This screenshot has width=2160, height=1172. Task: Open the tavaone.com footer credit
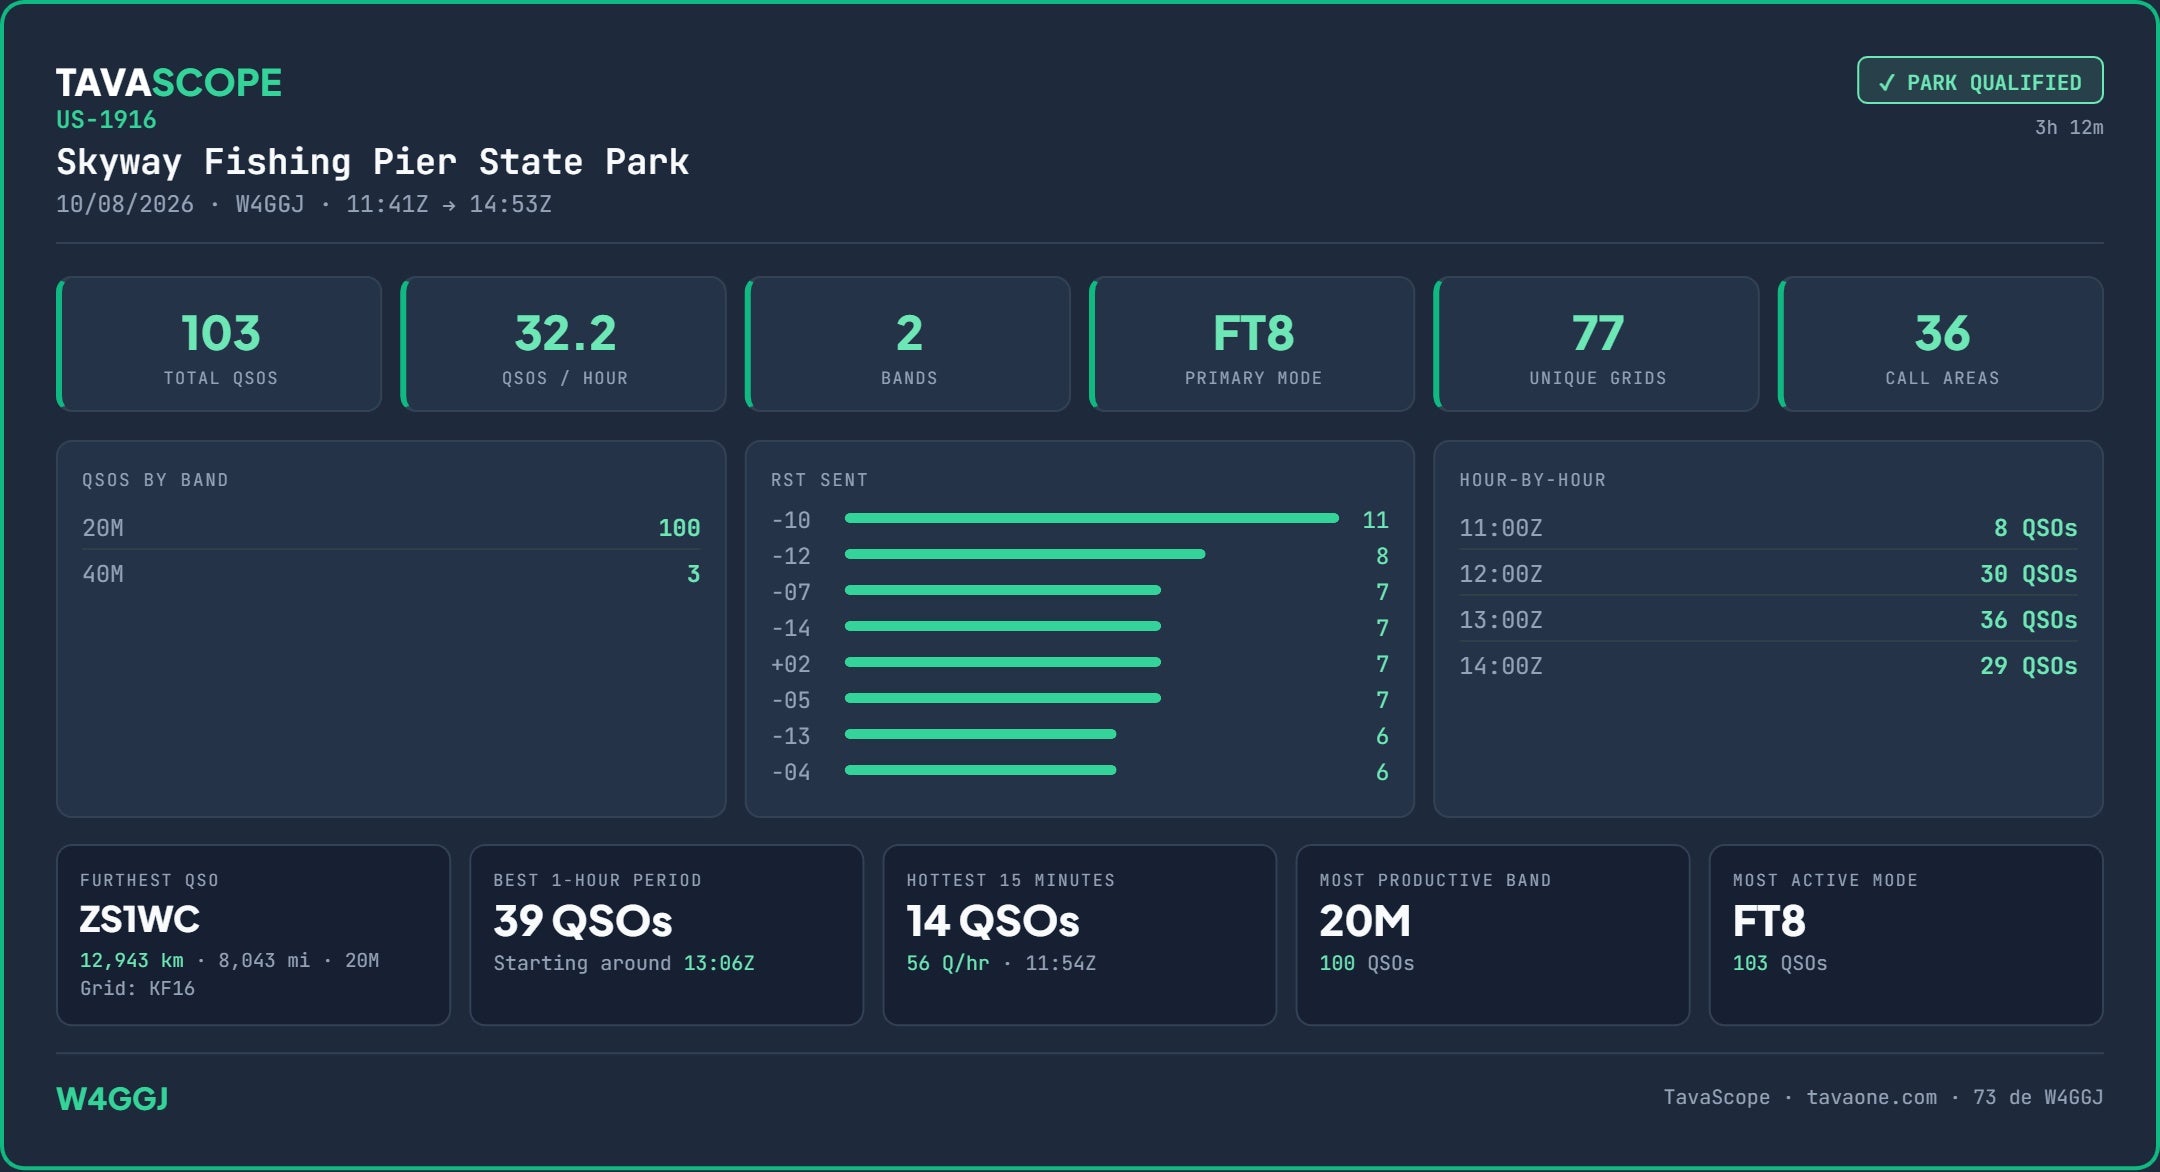click(x=1871, y=1097)
